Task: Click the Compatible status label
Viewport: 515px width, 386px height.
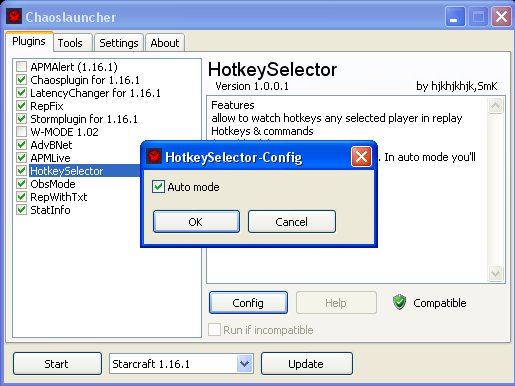Action: pos(439,303)
